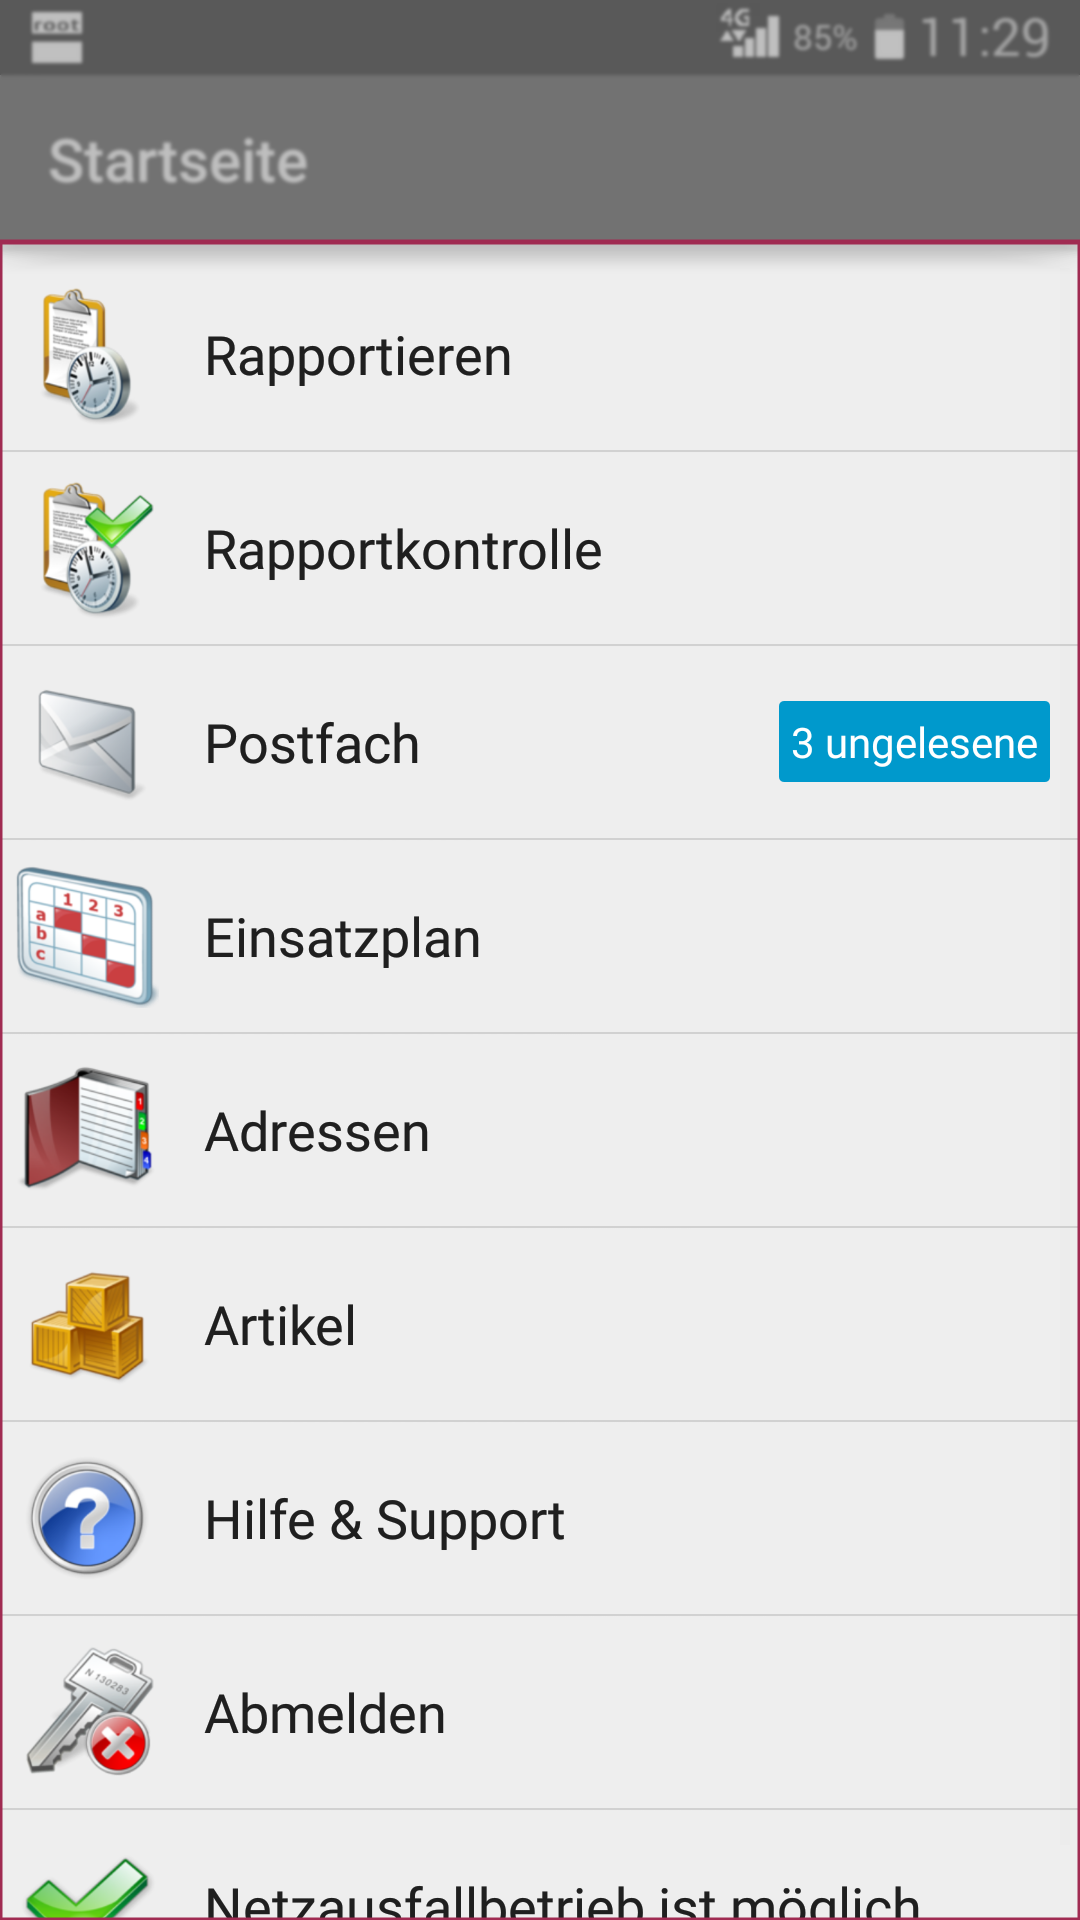
Task: Select the Adressen list item
Action: [x=540, y=1131]
